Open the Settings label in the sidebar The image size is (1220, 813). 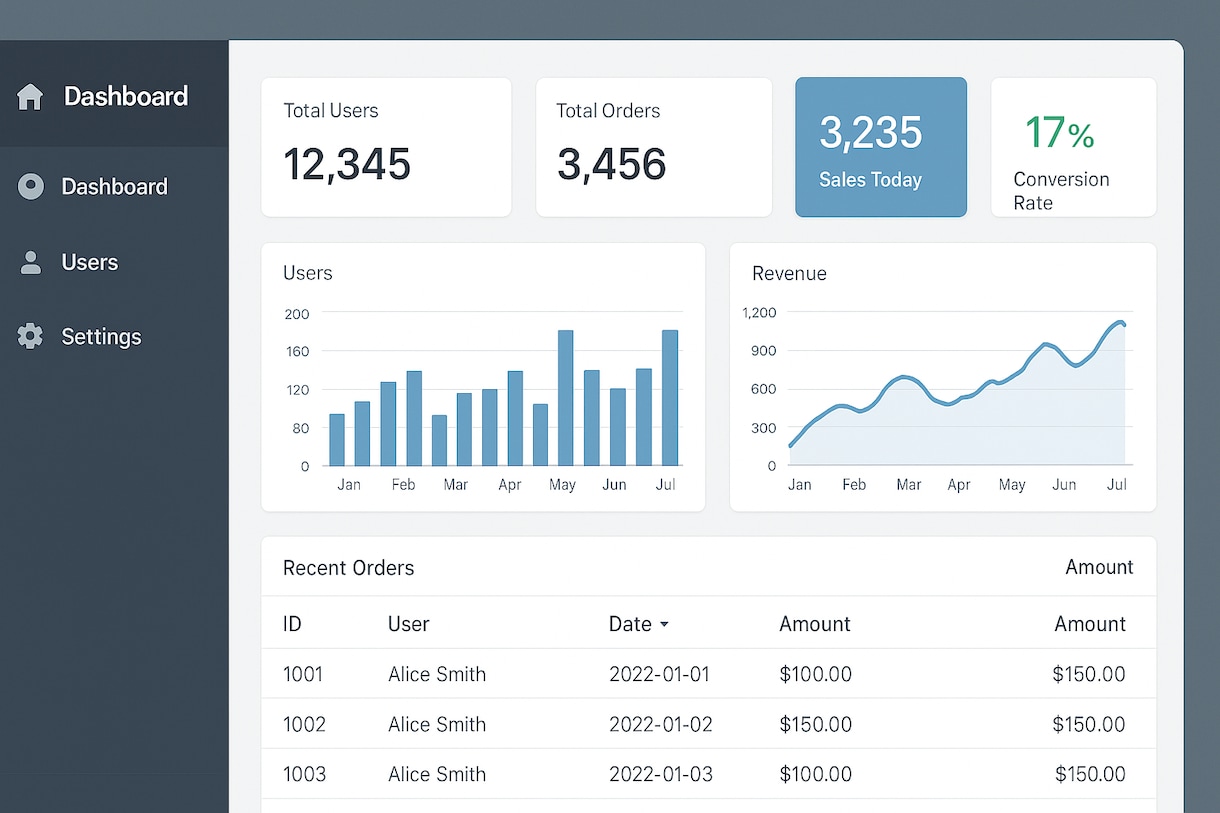pyautogui.click(x=101, y=337)
